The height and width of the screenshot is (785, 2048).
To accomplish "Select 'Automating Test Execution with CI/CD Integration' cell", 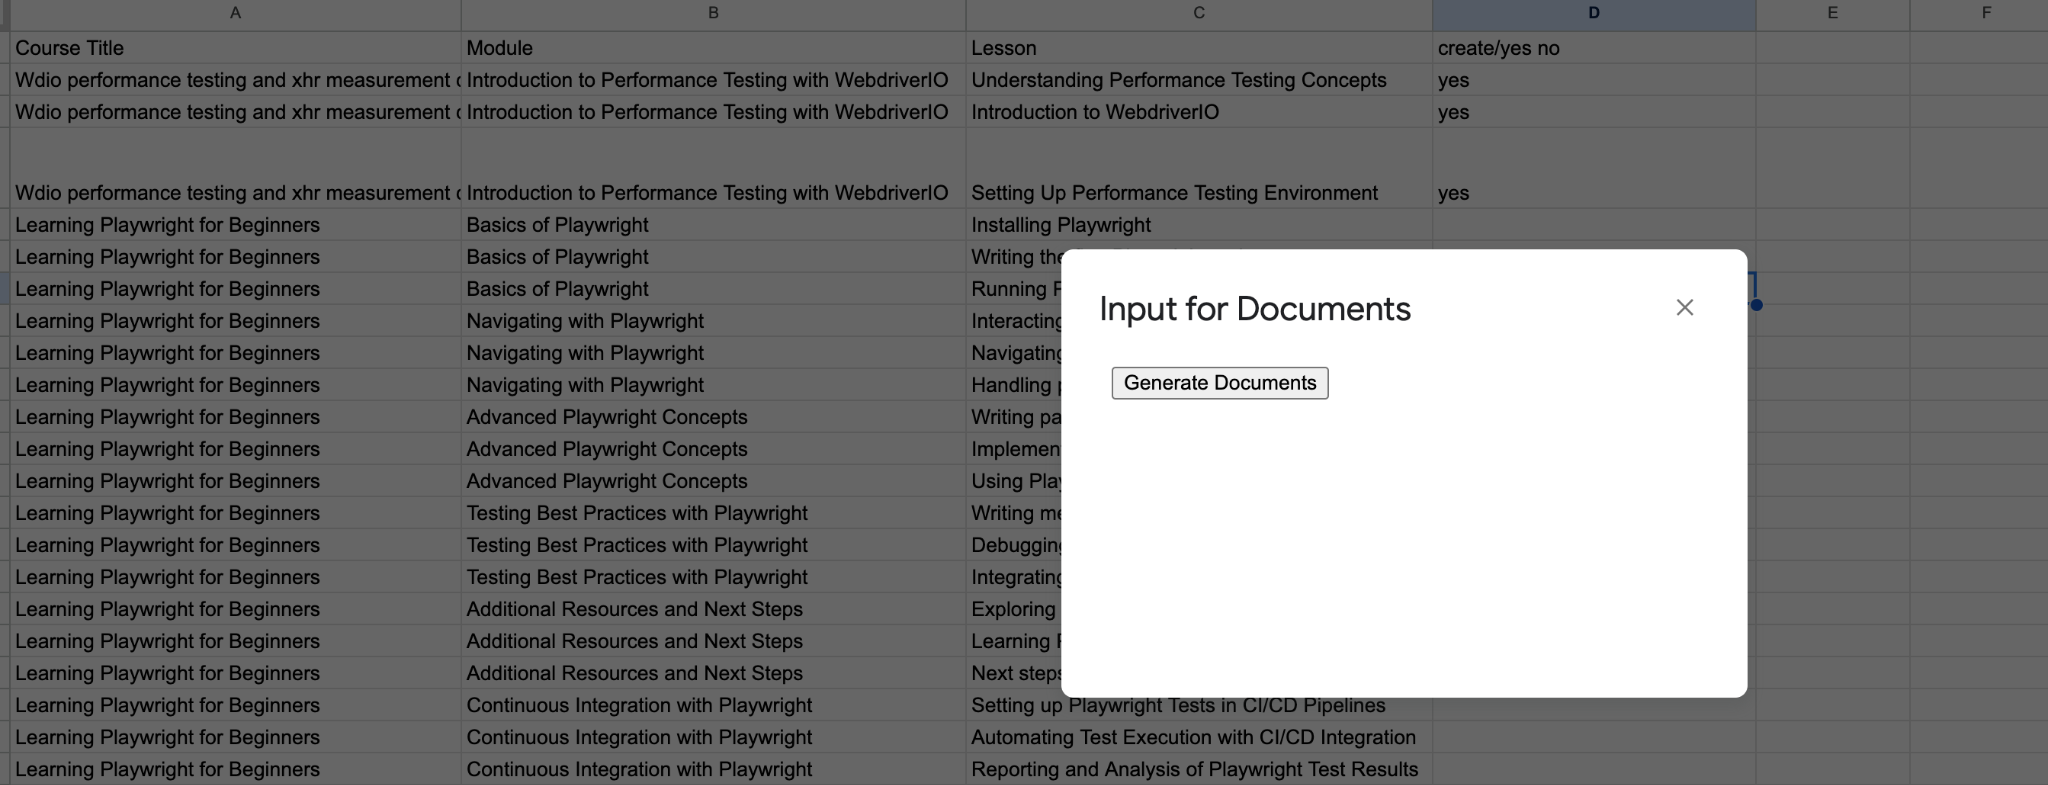I will pyautogui.click(x=1199, y=737).
